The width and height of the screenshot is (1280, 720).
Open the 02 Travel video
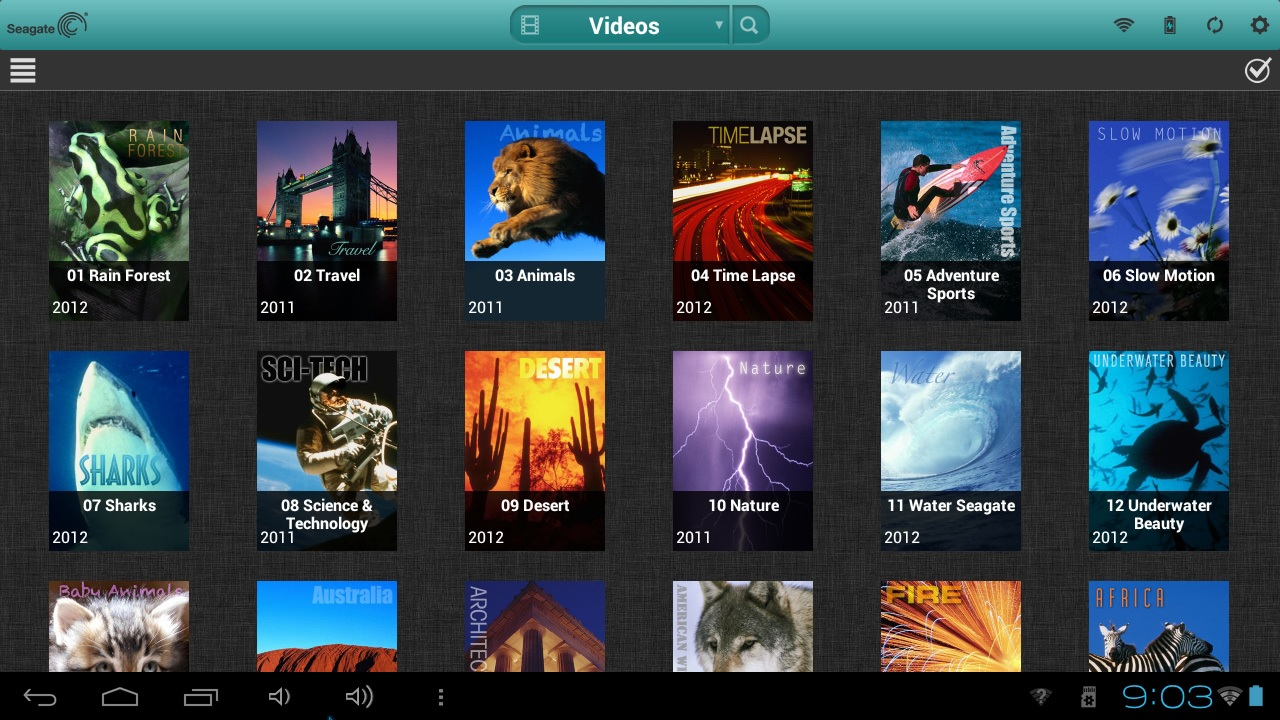(x=327, y=221)
